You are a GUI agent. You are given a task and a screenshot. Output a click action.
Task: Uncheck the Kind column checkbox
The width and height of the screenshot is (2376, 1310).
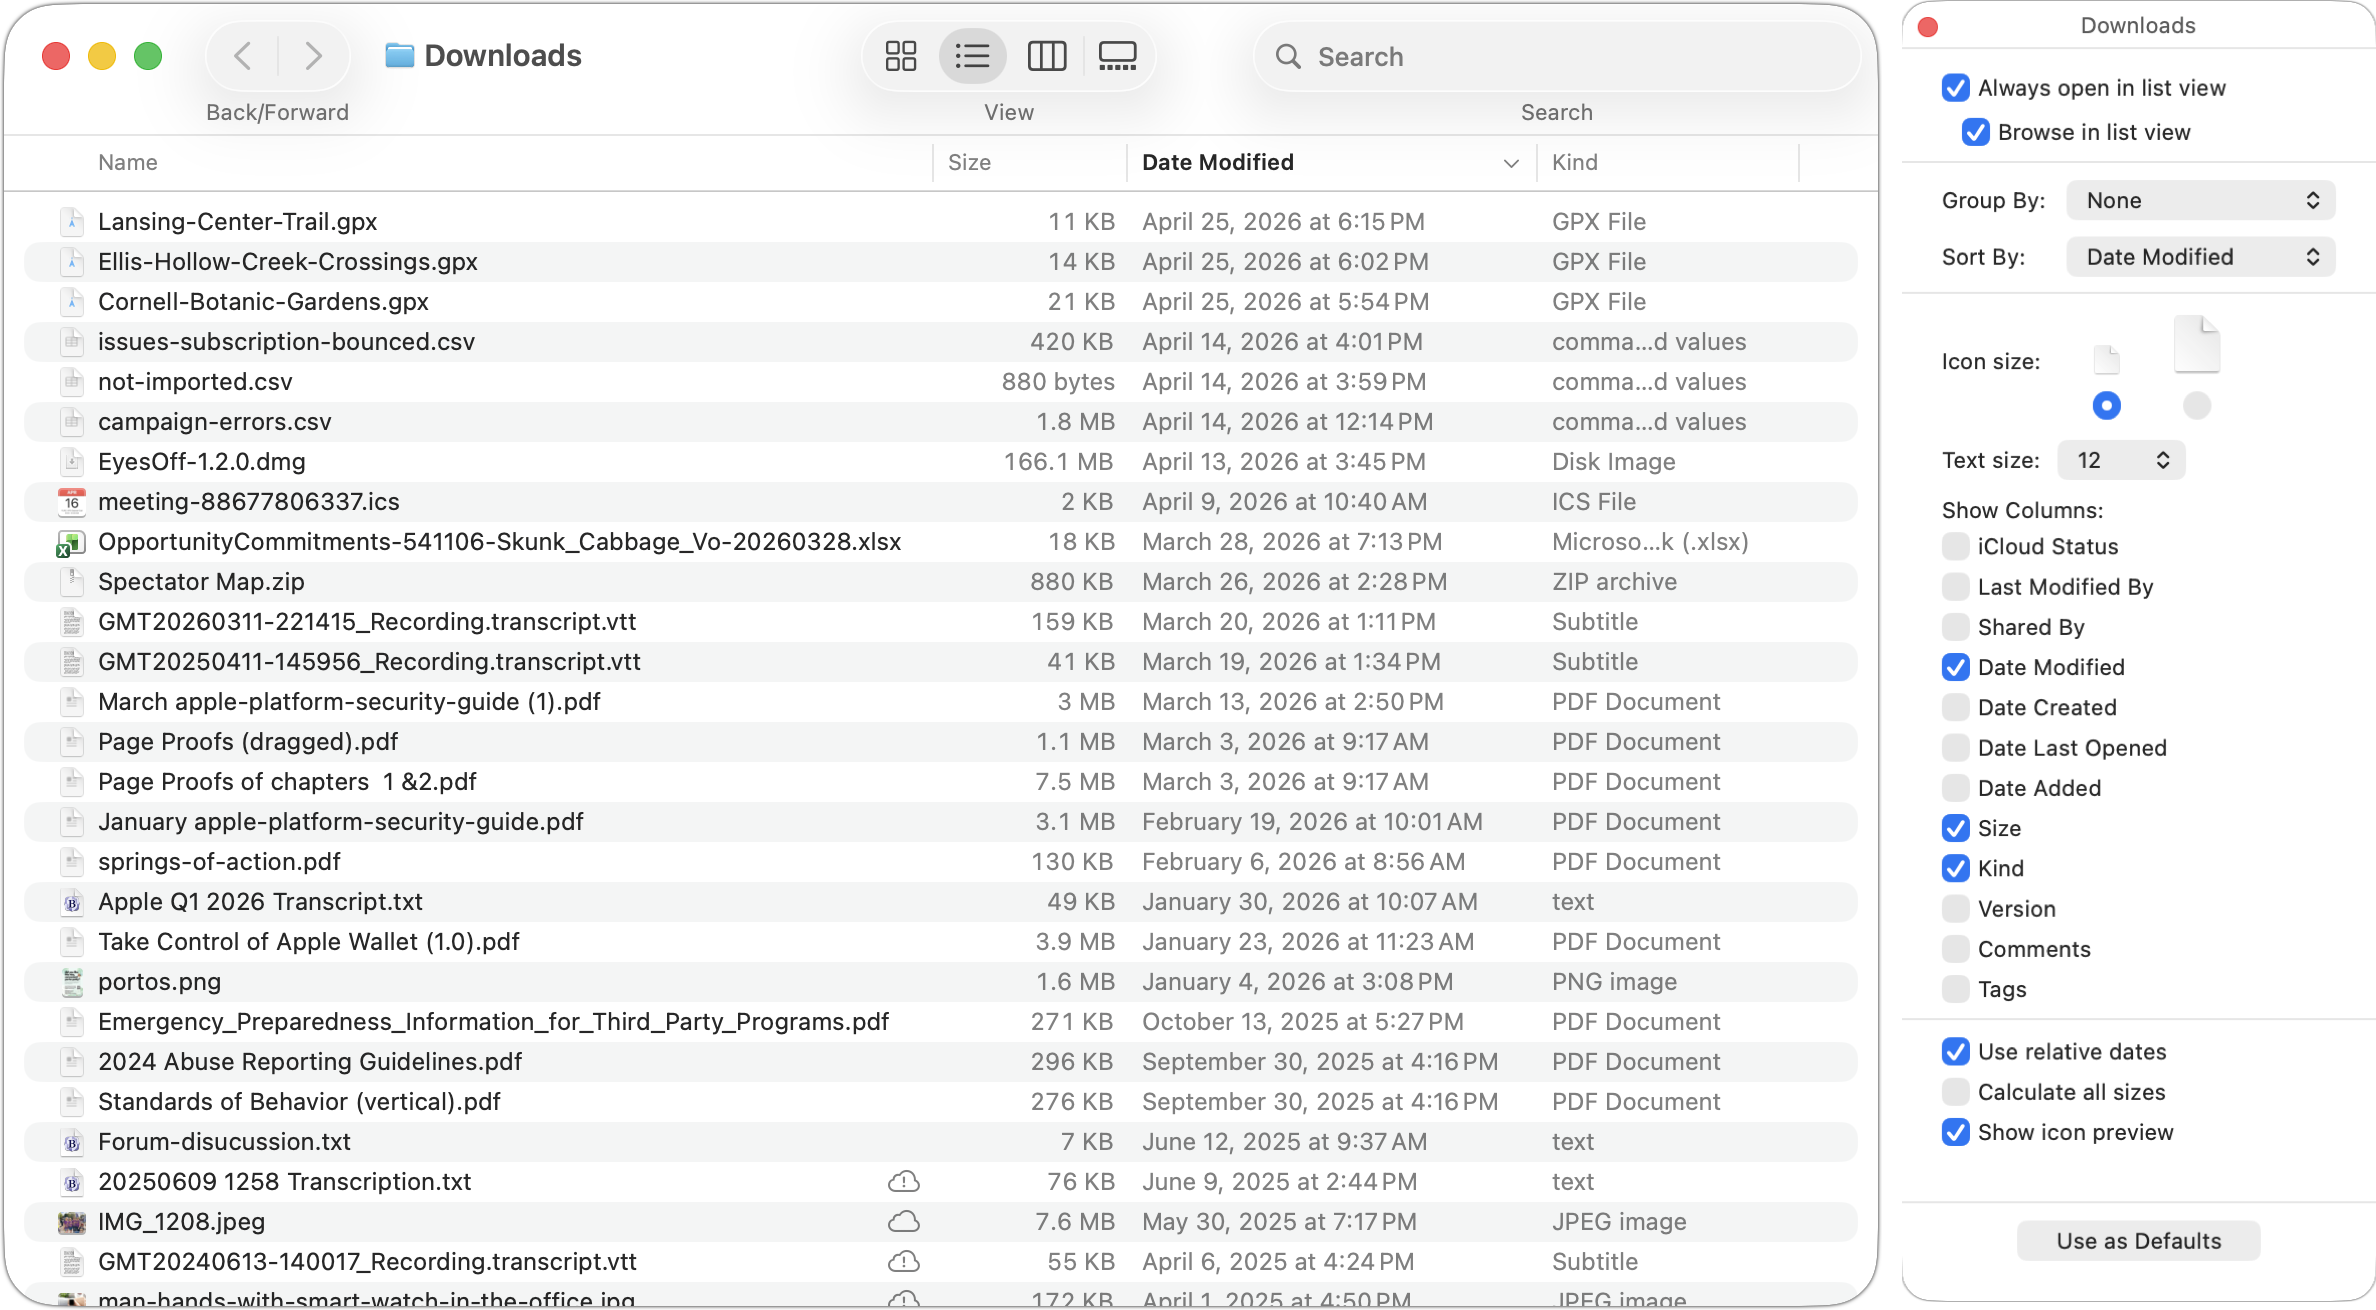click(x=1956, y=868)
